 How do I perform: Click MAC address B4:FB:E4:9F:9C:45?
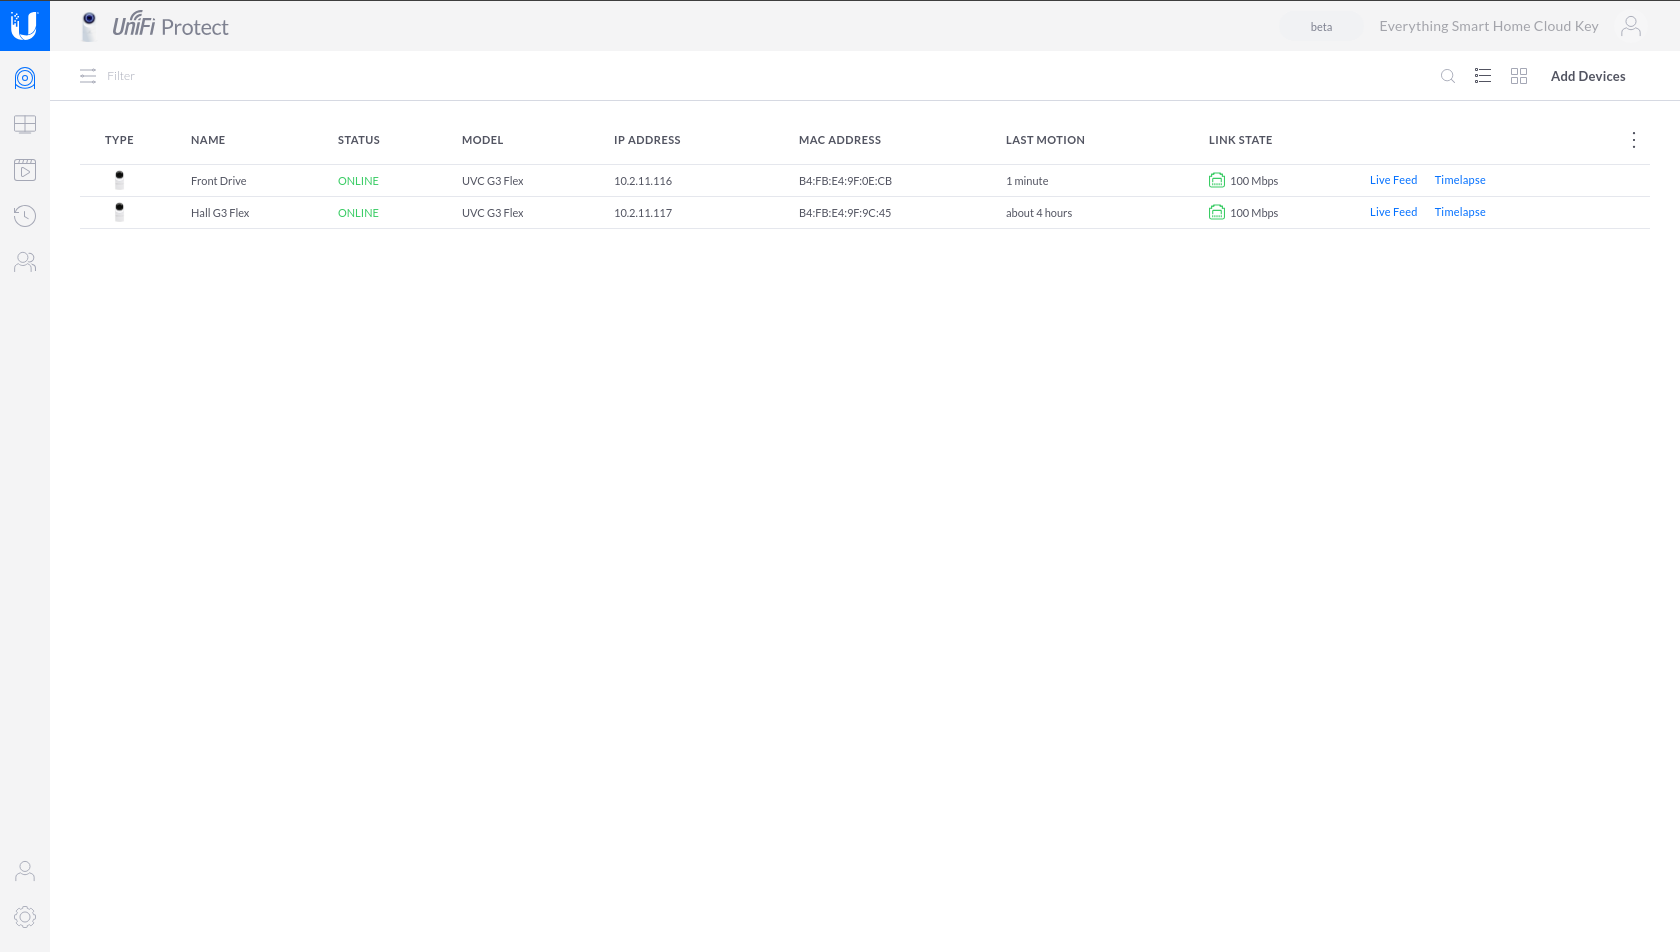(845, 213)
